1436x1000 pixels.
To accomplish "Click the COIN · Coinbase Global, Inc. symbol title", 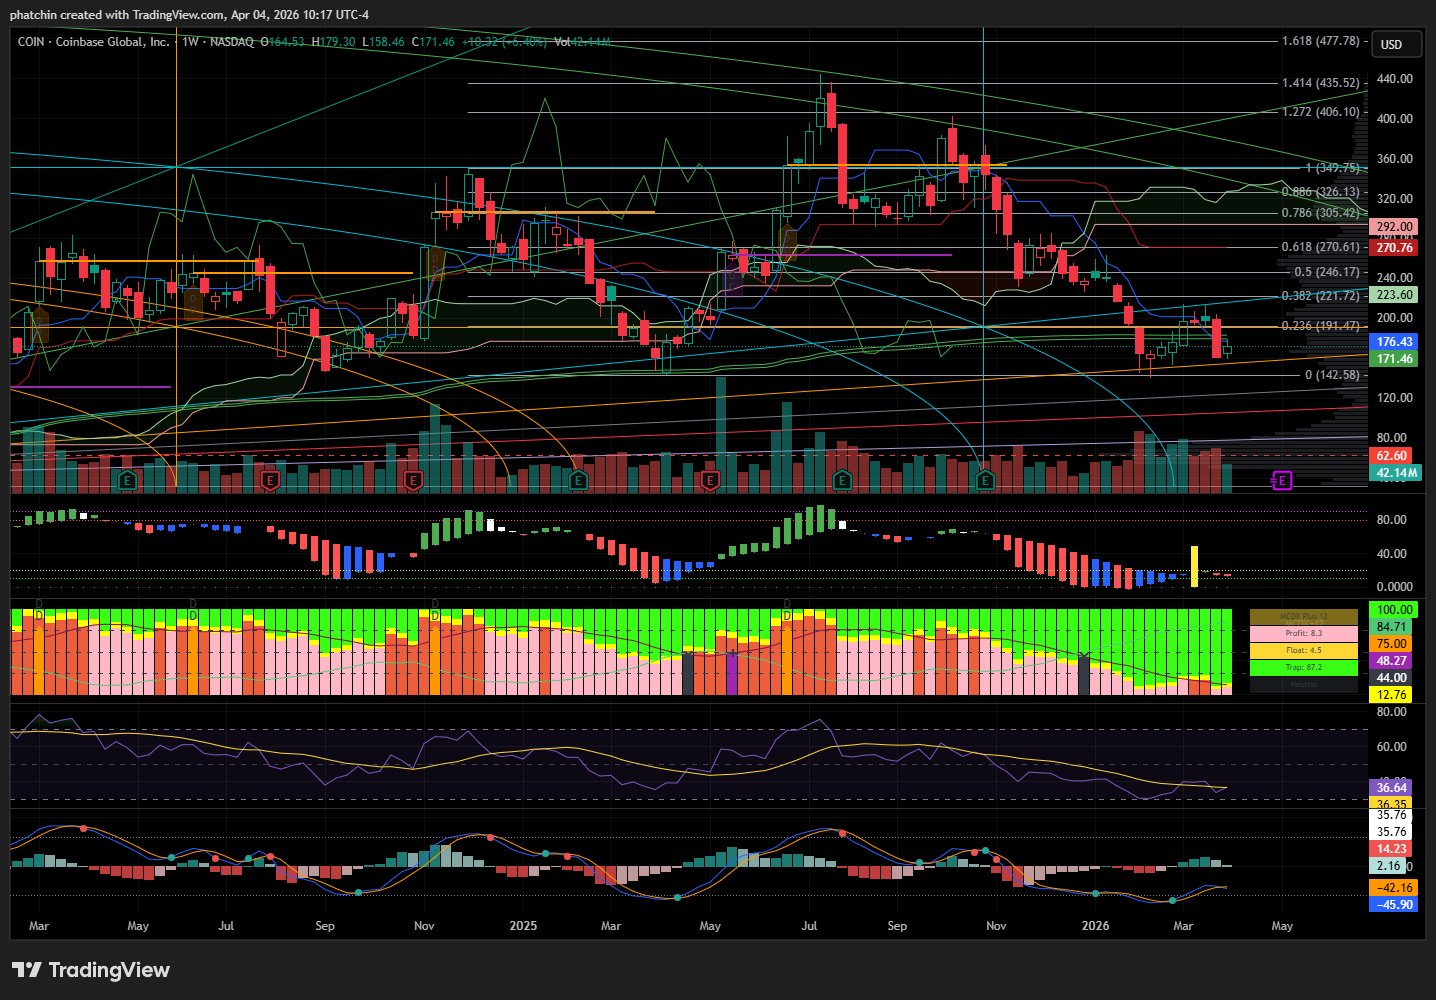I will (x=94, y=42).
